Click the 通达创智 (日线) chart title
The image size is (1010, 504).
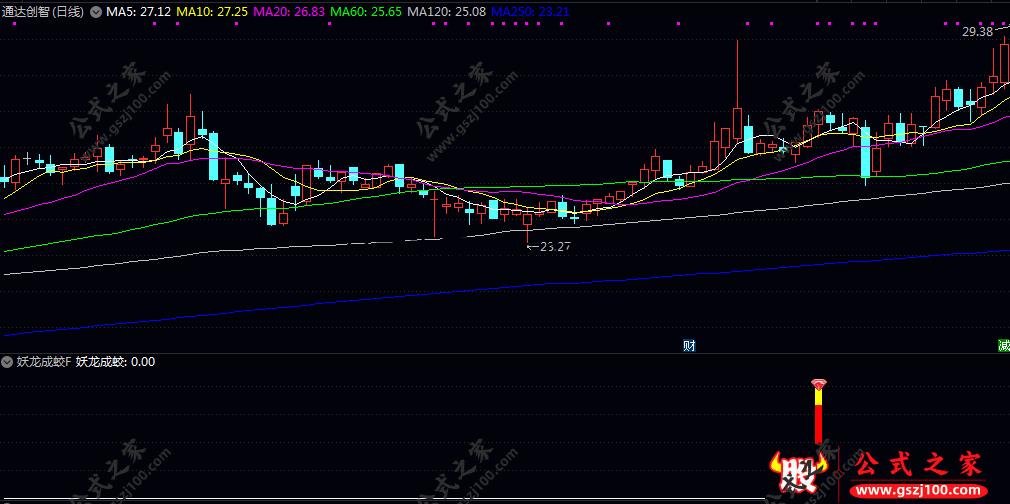coord(43,12)
